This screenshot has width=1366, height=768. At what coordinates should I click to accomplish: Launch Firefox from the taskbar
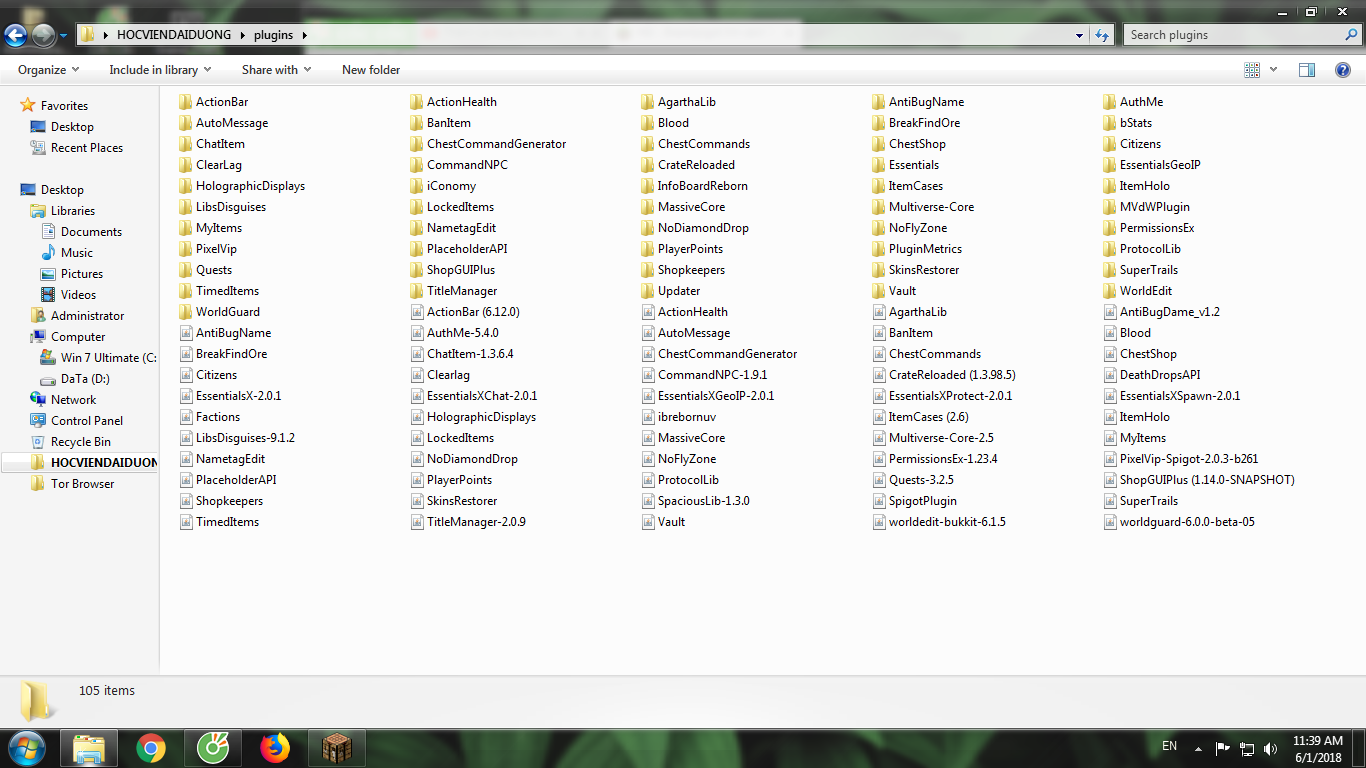[x=275, y=748]
